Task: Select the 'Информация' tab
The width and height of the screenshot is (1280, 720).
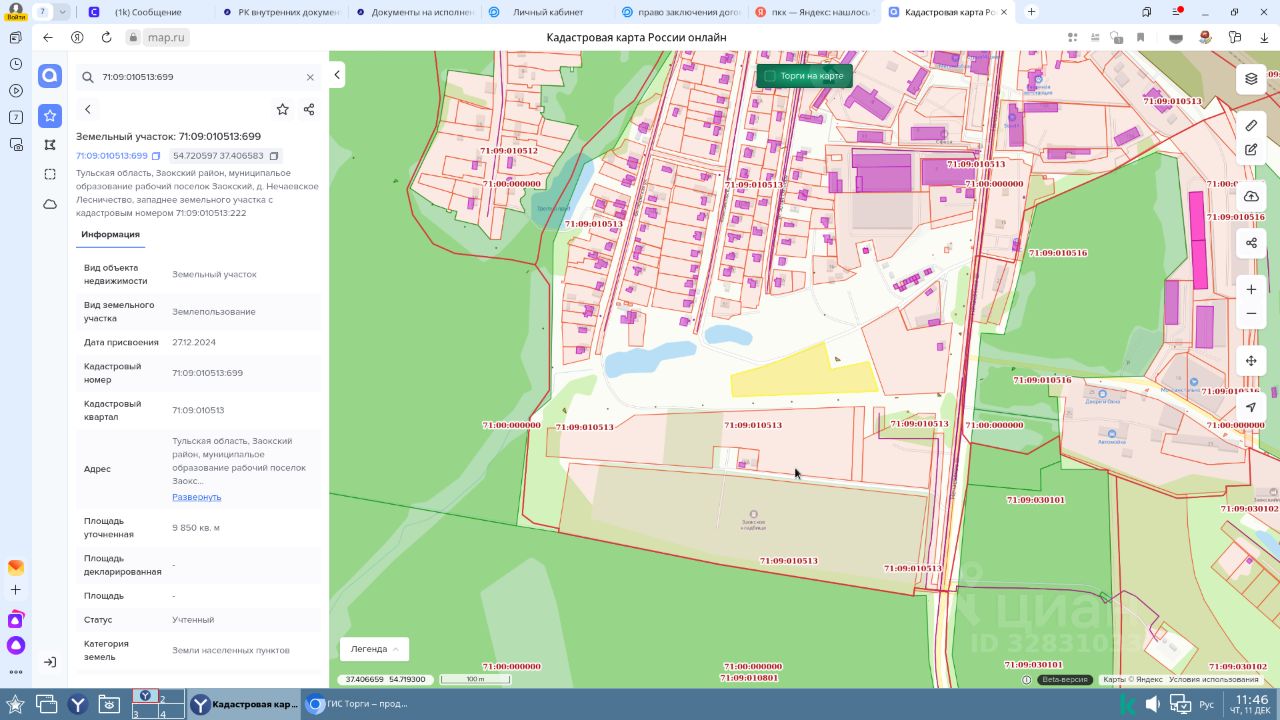Action: [x=110, y=234]
